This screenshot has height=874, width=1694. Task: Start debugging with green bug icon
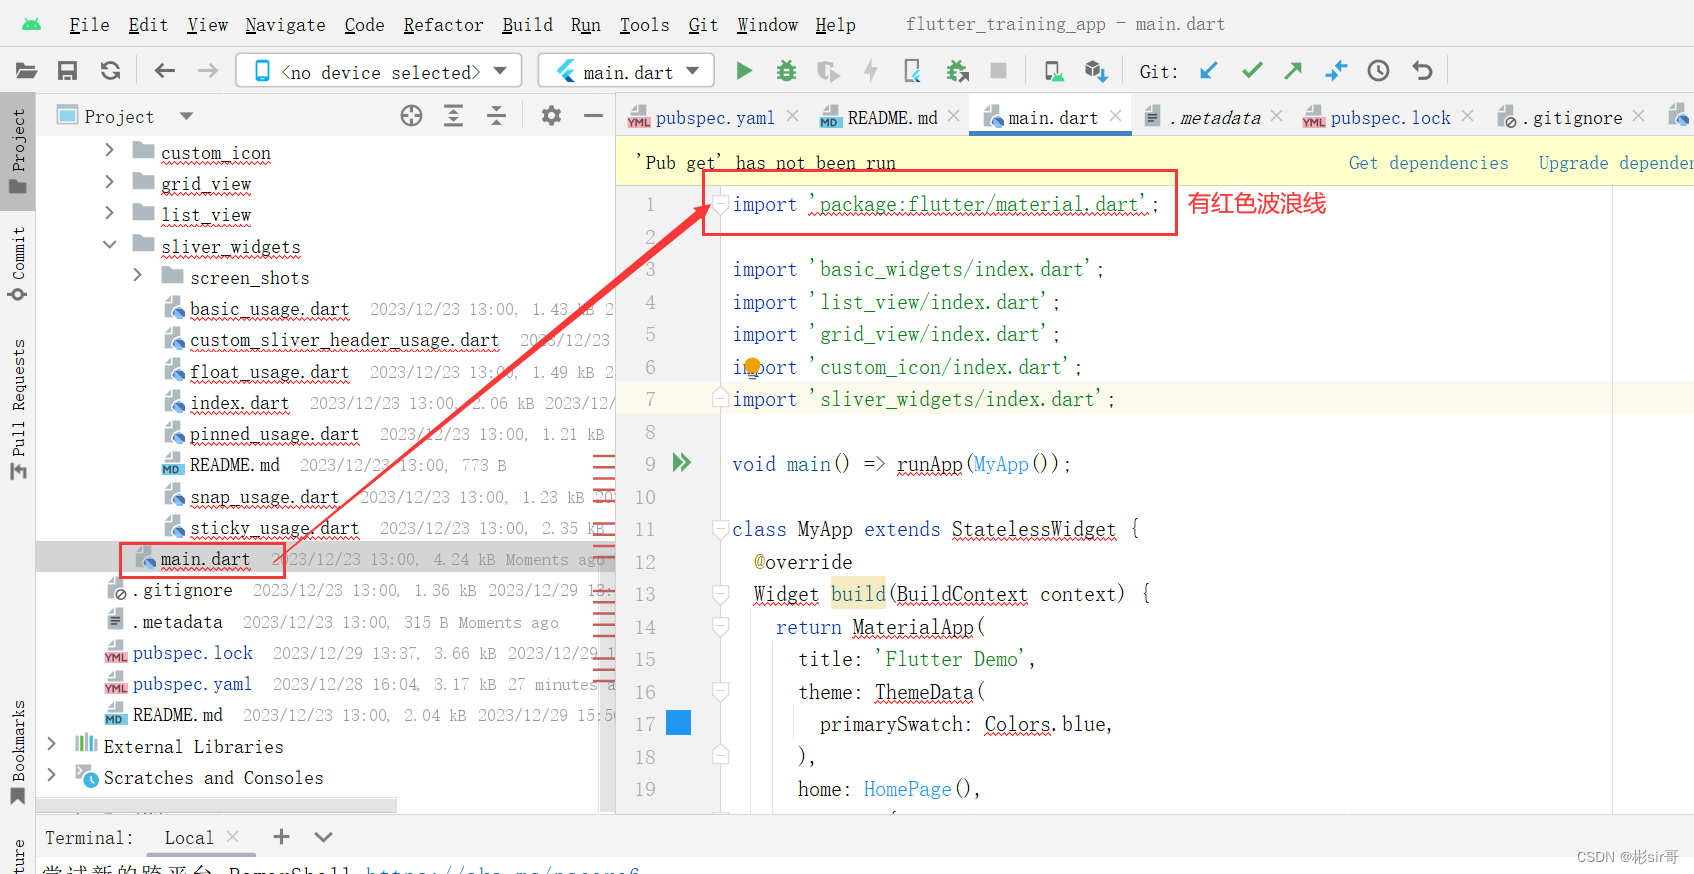coord(786,71)
